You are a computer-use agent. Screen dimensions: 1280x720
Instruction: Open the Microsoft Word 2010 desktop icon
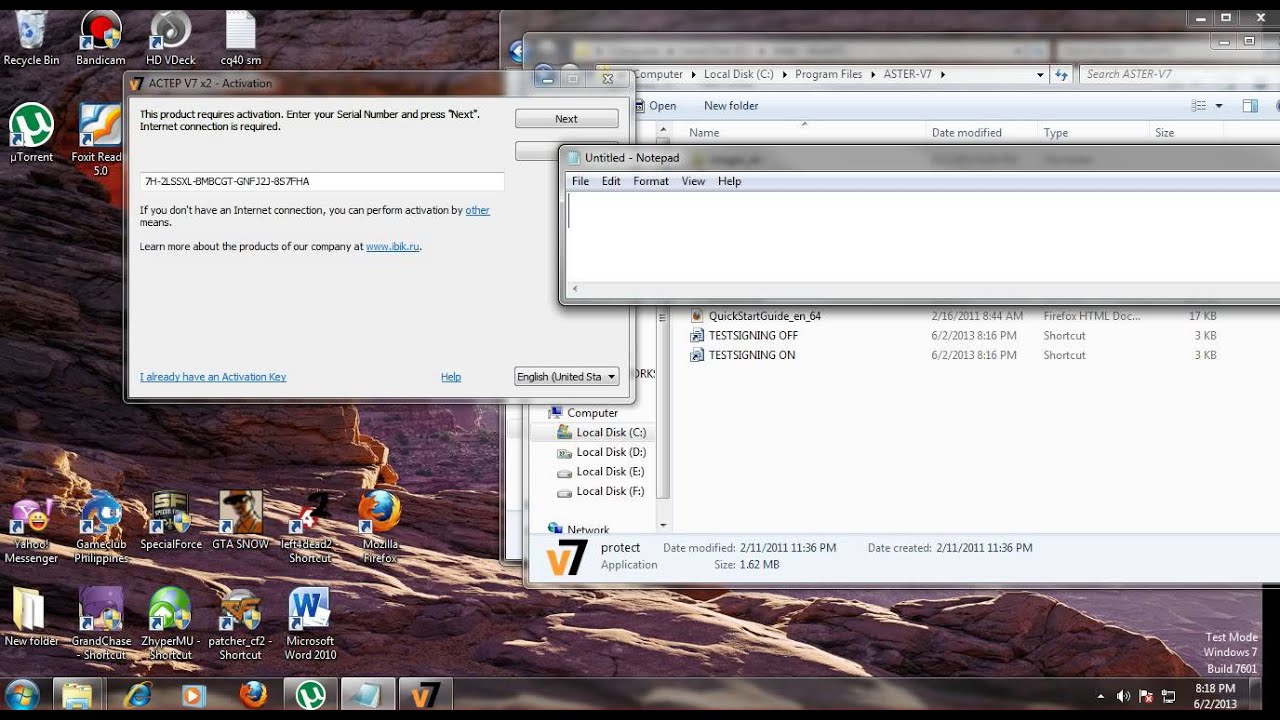pyautogui.click(x=310, y=624)
